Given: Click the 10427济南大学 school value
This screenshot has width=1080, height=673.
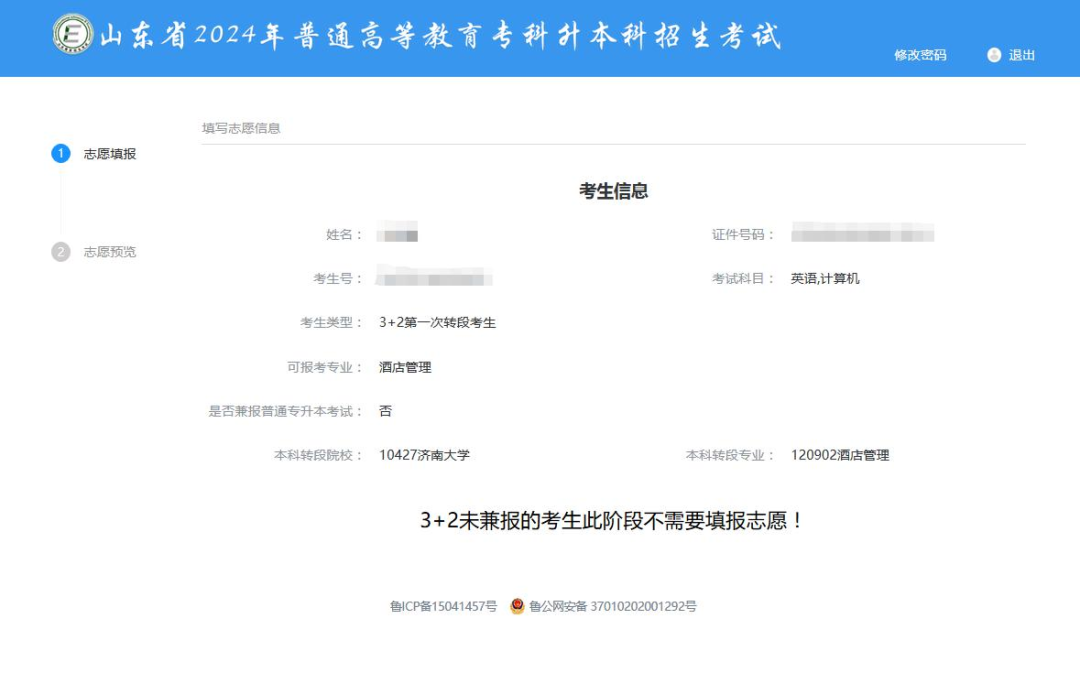Looking at the screenshot, I should pyautogui.click(x=424, y=455).
